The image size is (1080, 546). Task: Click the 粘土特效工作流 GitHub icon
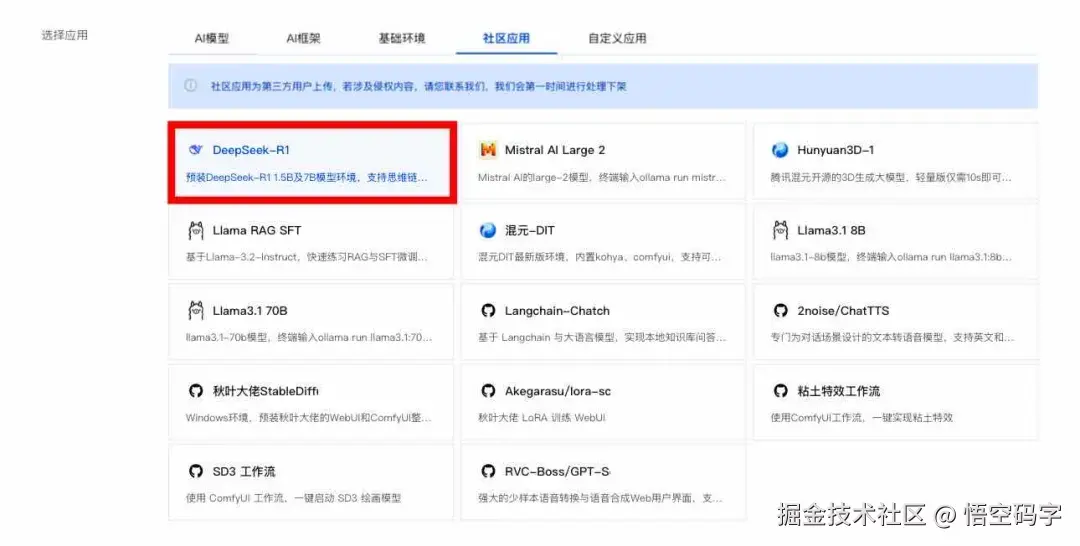coord(780,391)
